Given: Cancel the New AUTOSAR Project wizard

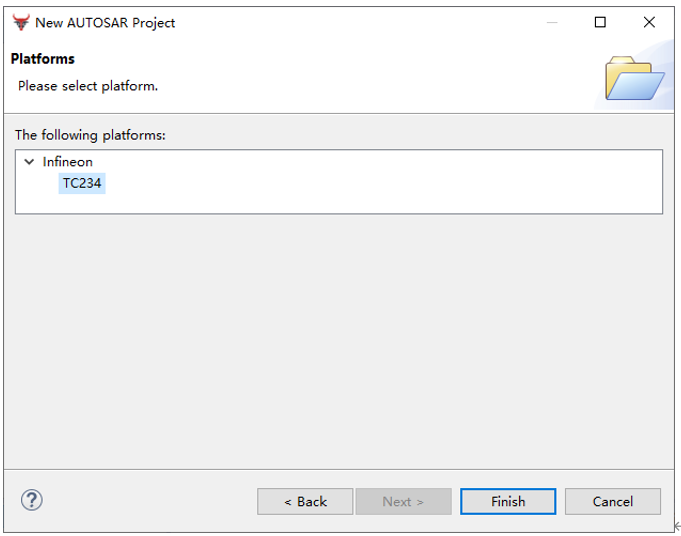Looking at the screenshot, I should [x=613, y=502].
